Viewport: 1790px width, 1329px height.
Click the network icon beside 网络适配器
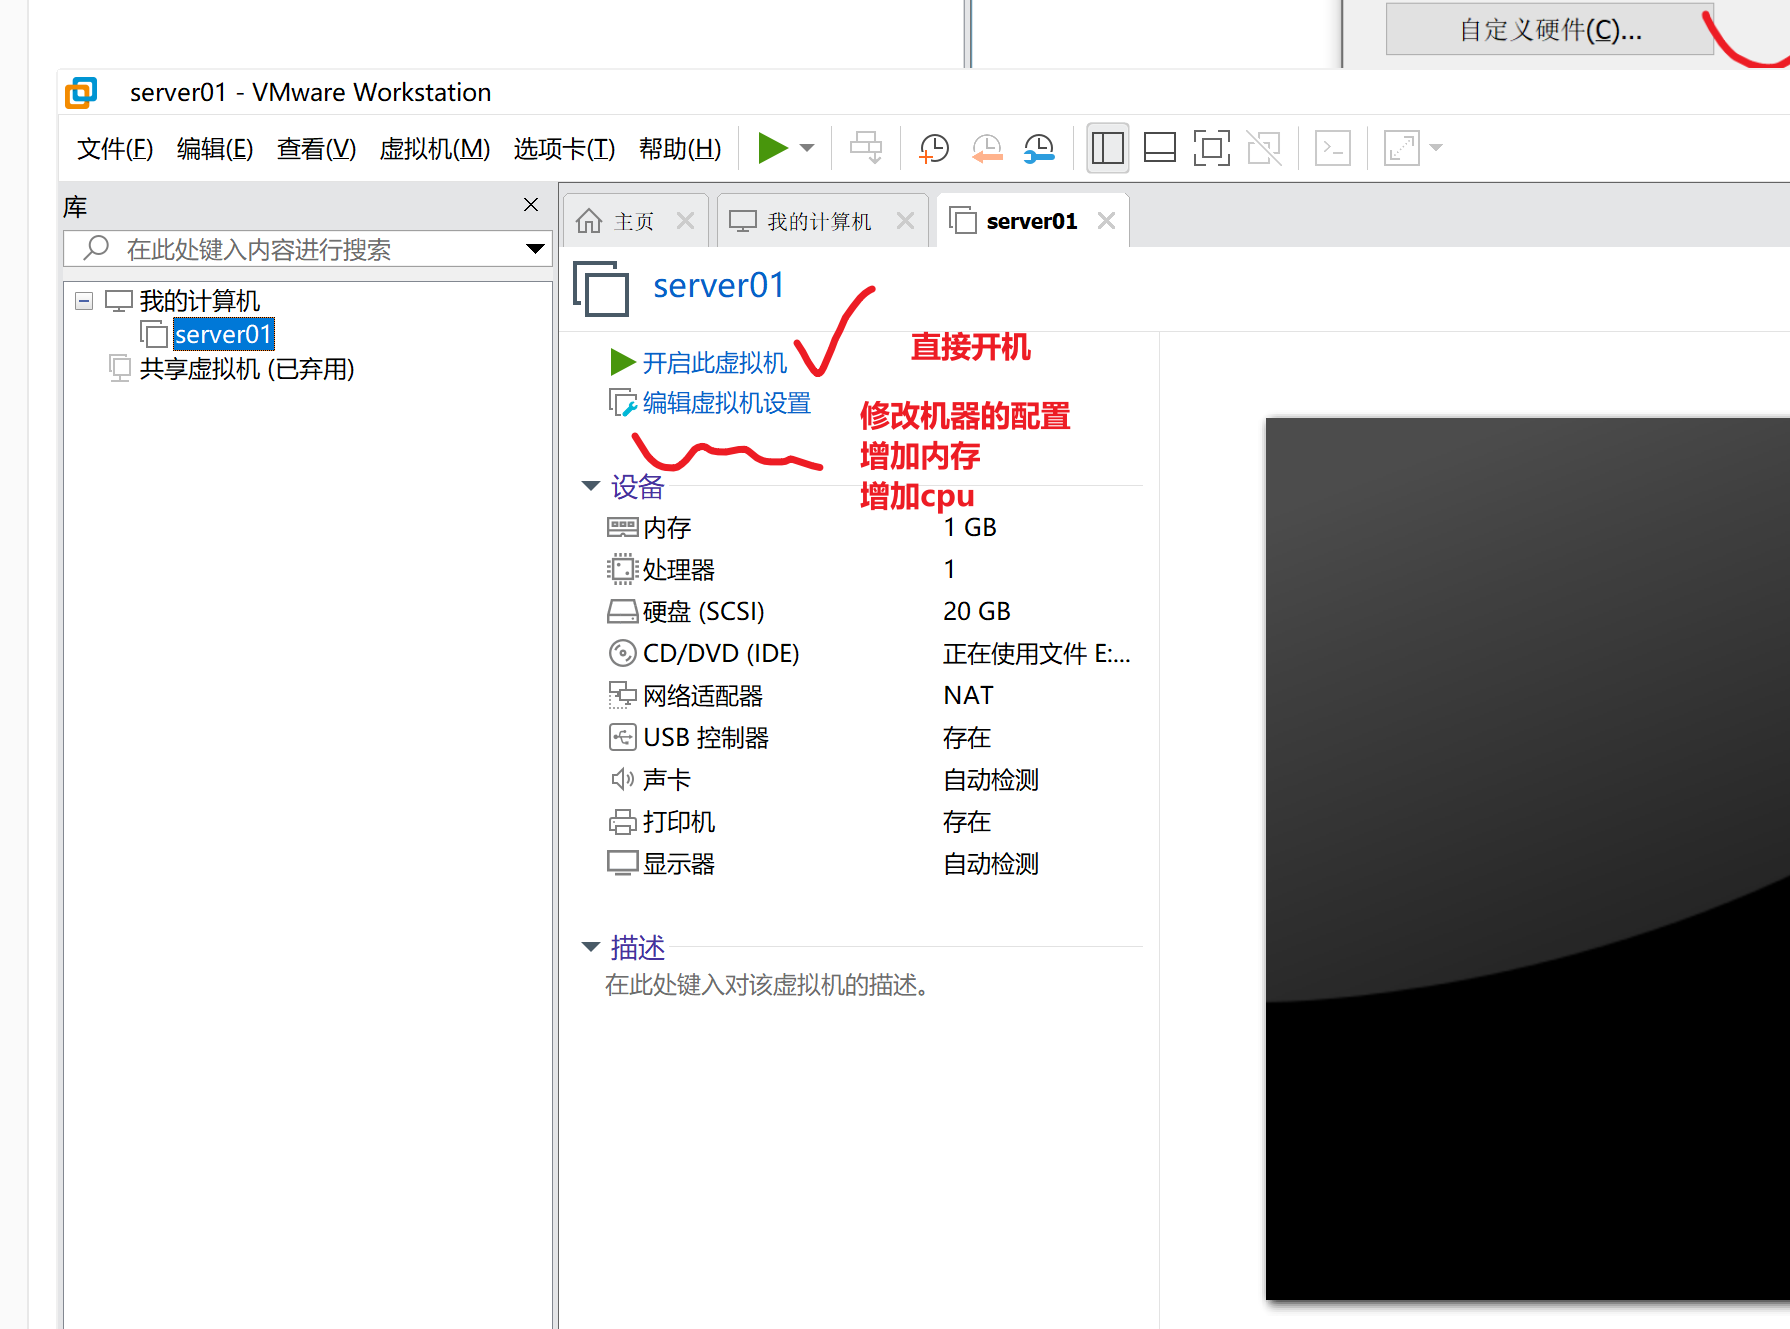pos(622,695)
